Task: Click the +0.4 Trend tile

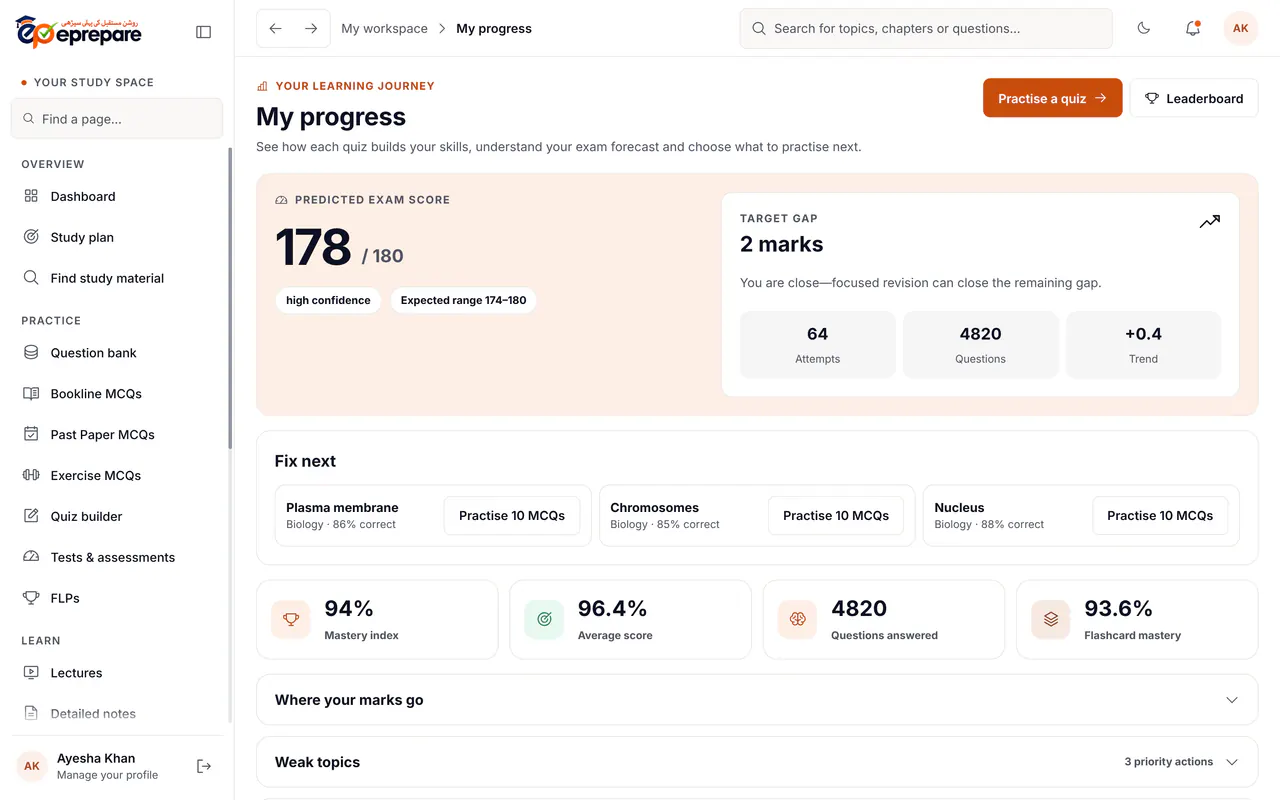Action: tap(1143, 345)
